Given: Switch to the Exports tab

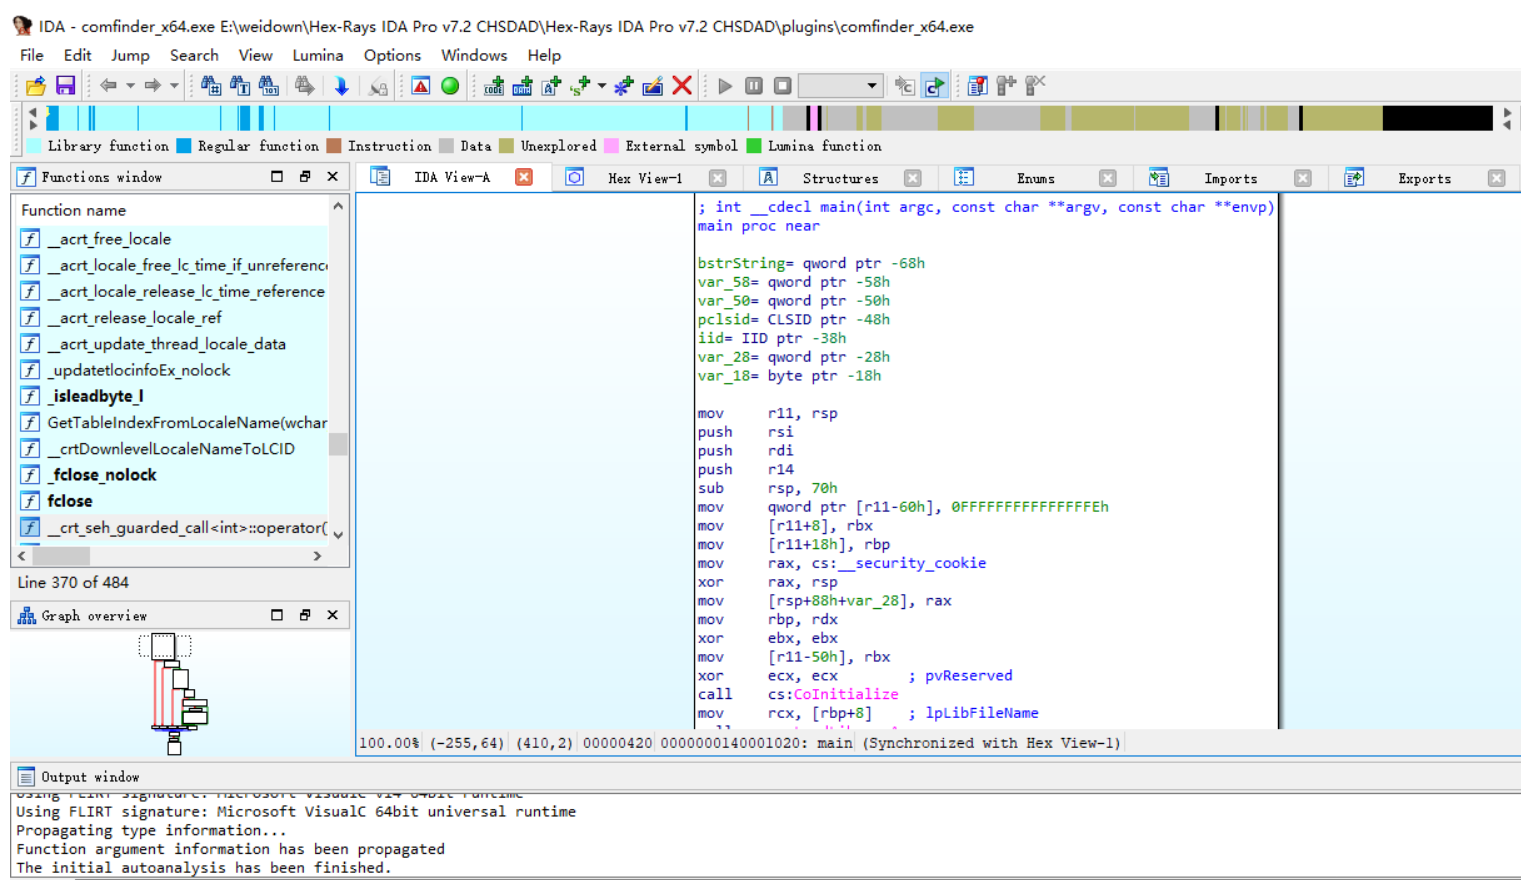Looking at the screenshot, I should point(1424,178).
